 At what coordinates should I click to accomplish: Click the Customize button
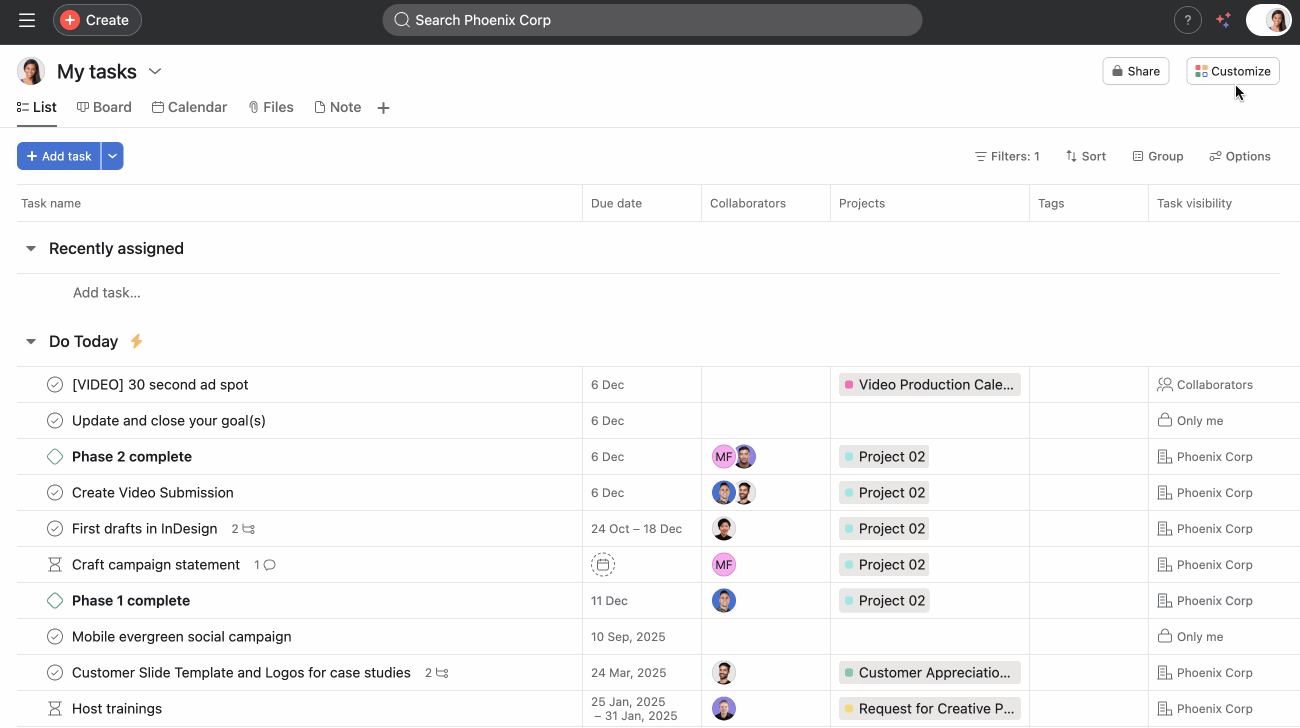click(1232, 71)
